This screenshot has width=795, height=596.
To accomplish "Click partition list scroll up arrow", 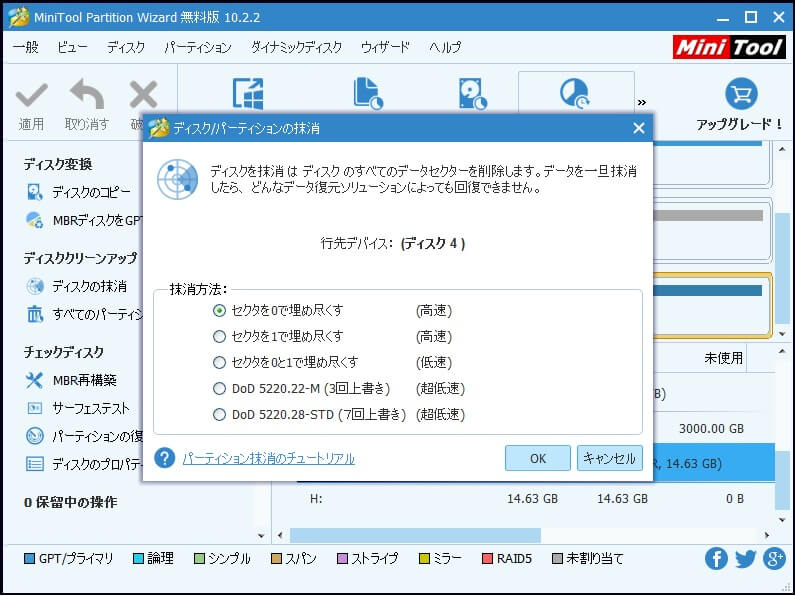I will tap(782, 351).
